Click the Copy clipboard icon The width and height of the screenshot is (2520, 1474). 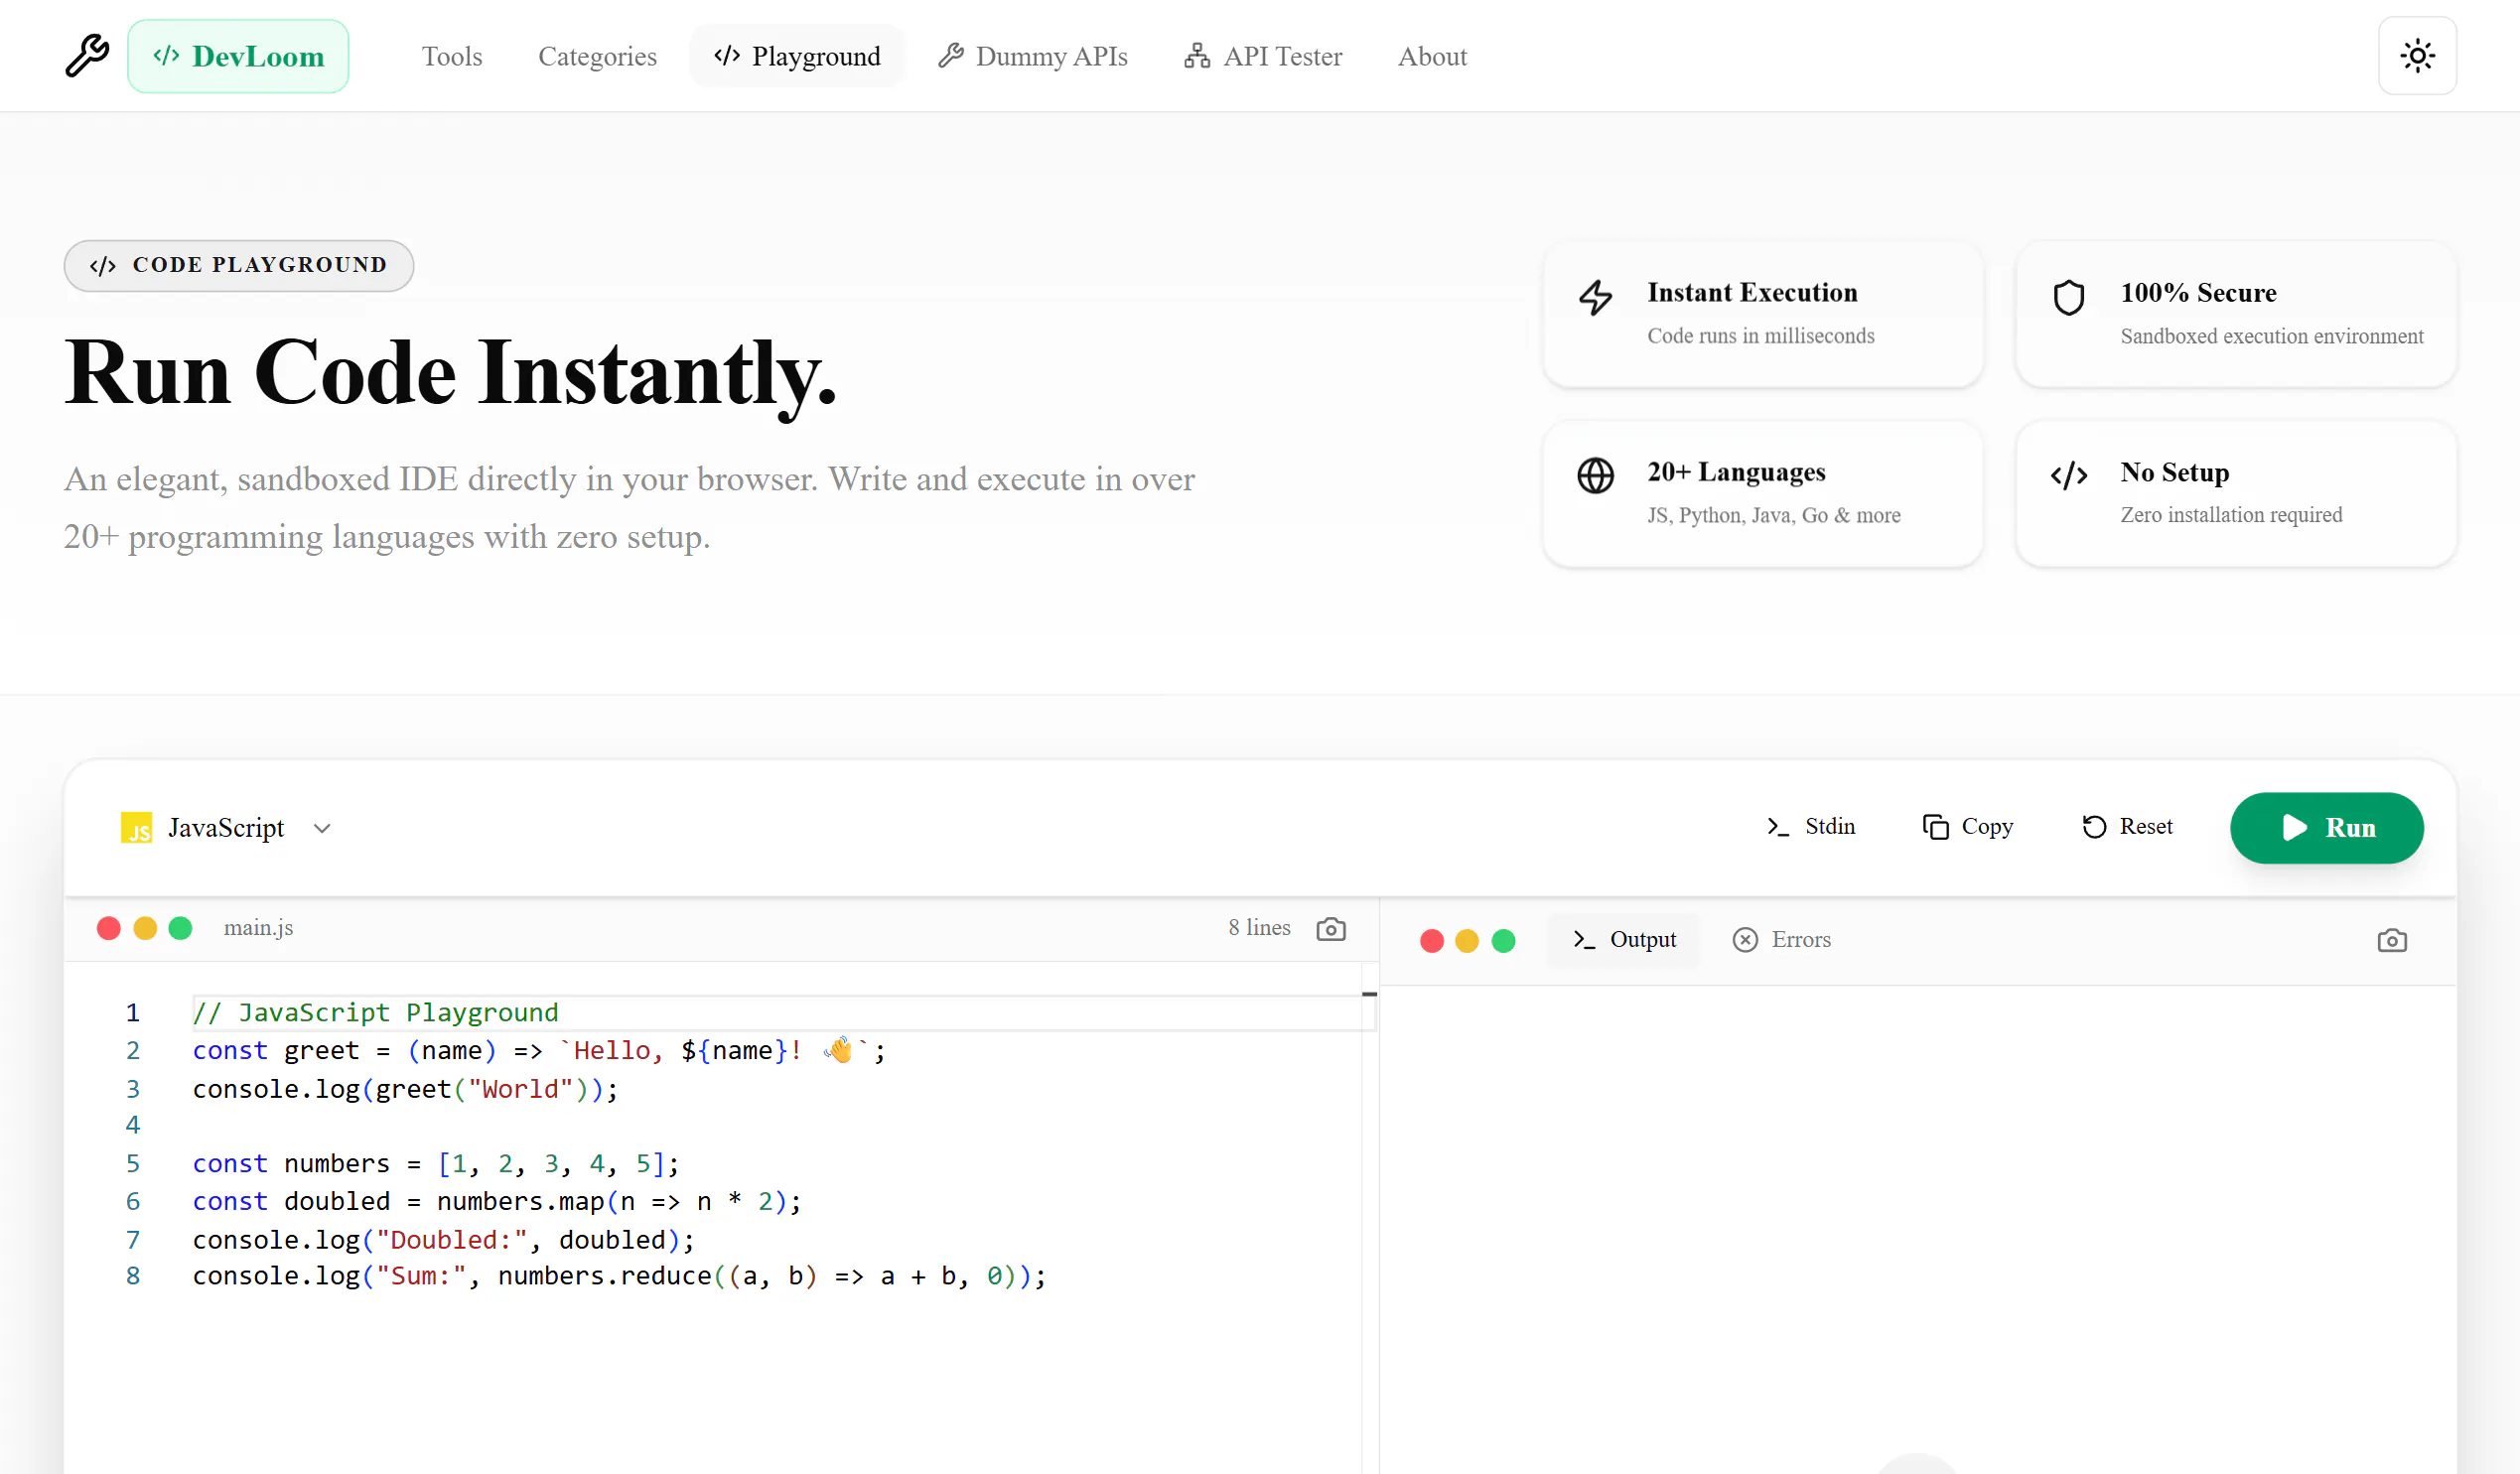(x=1935, y=827)
